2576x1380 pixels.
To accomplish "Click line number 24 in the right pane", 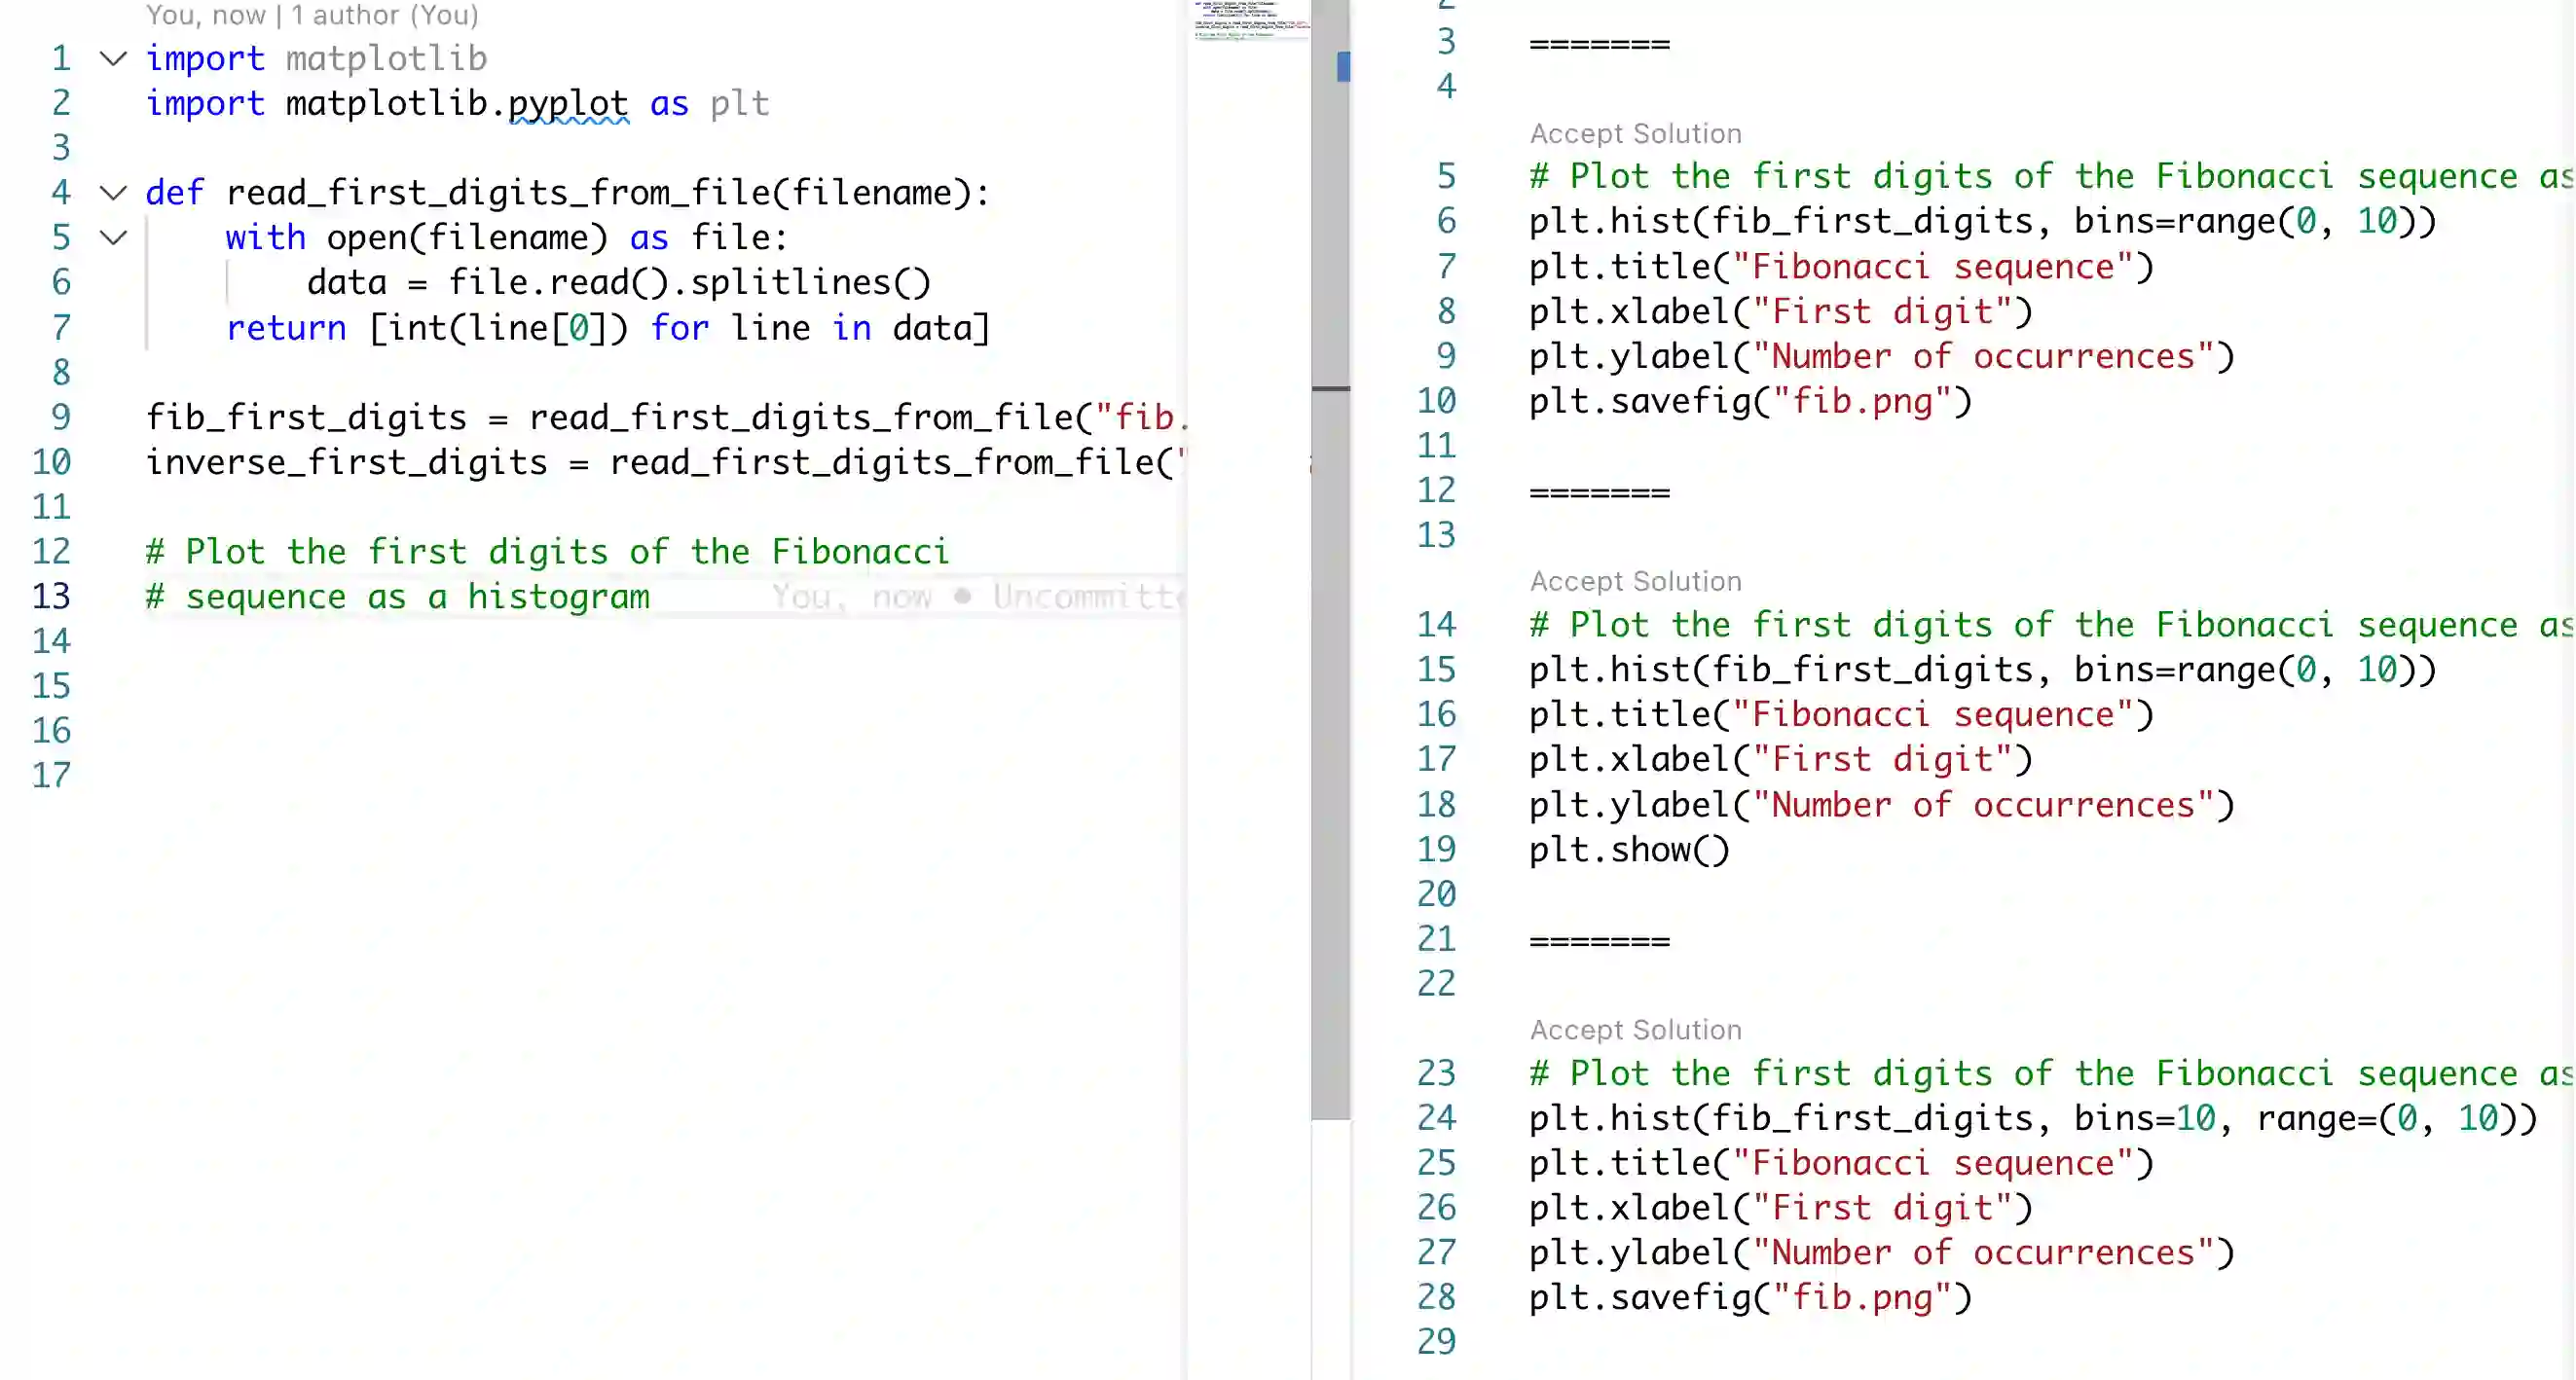I will (1436, 1118).
